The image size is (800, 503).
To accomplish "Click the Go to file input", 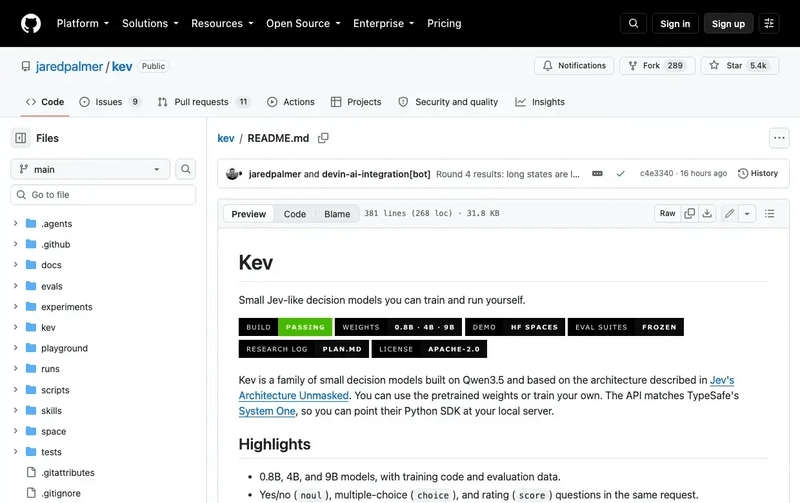I will click(103, 194).
